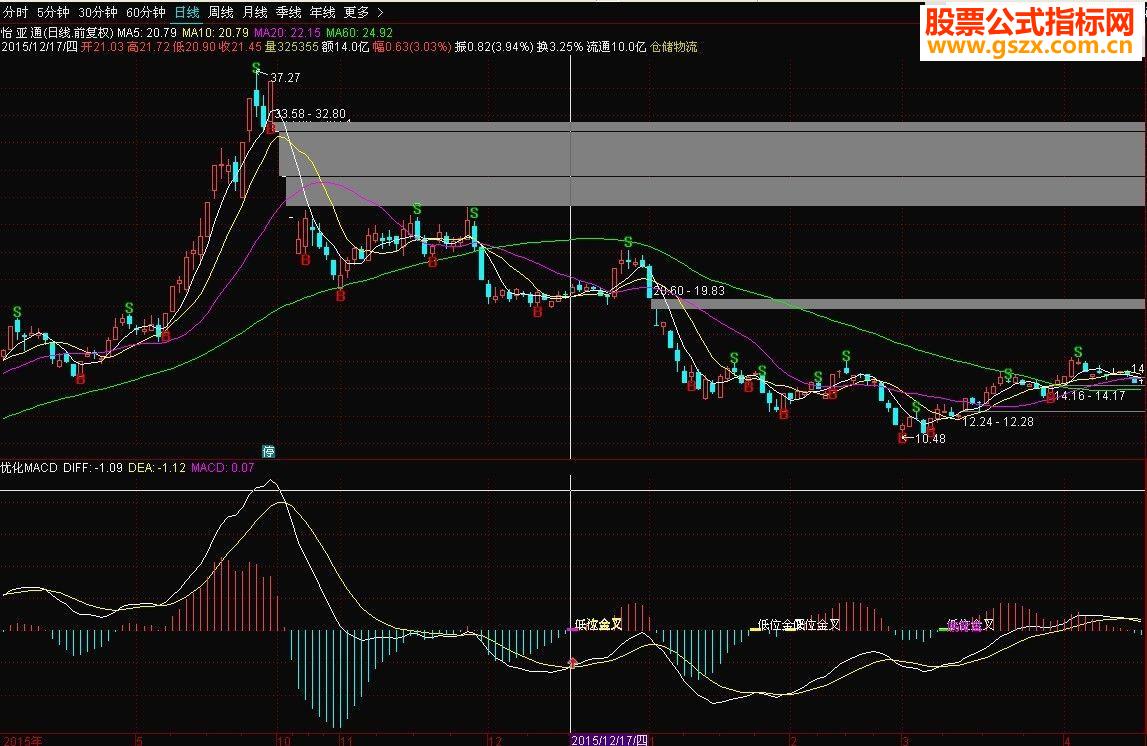
Task: Click the MACD: 0.07 value label
Action: click(222, 467)
